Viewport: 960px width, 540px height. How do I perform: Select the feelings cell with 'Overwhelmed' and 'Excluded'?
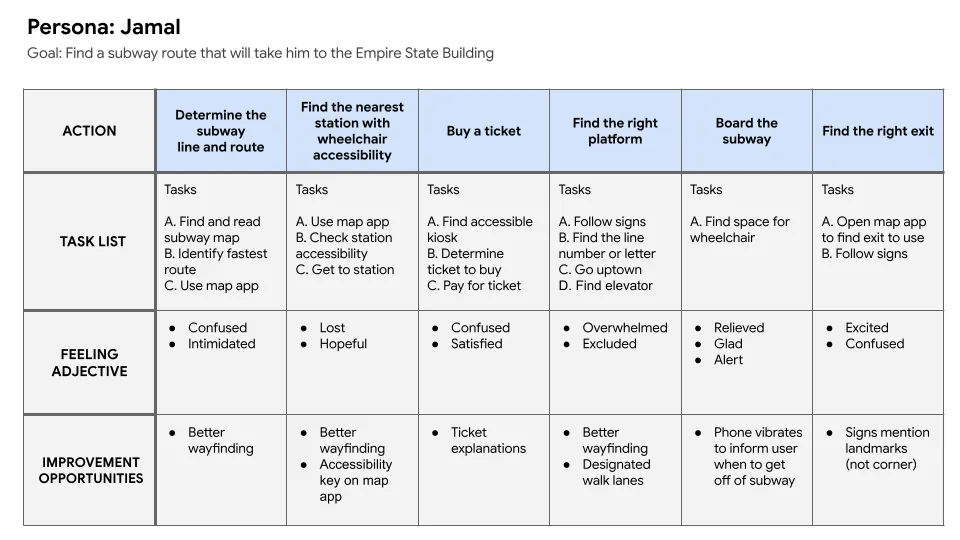point(615,362)
